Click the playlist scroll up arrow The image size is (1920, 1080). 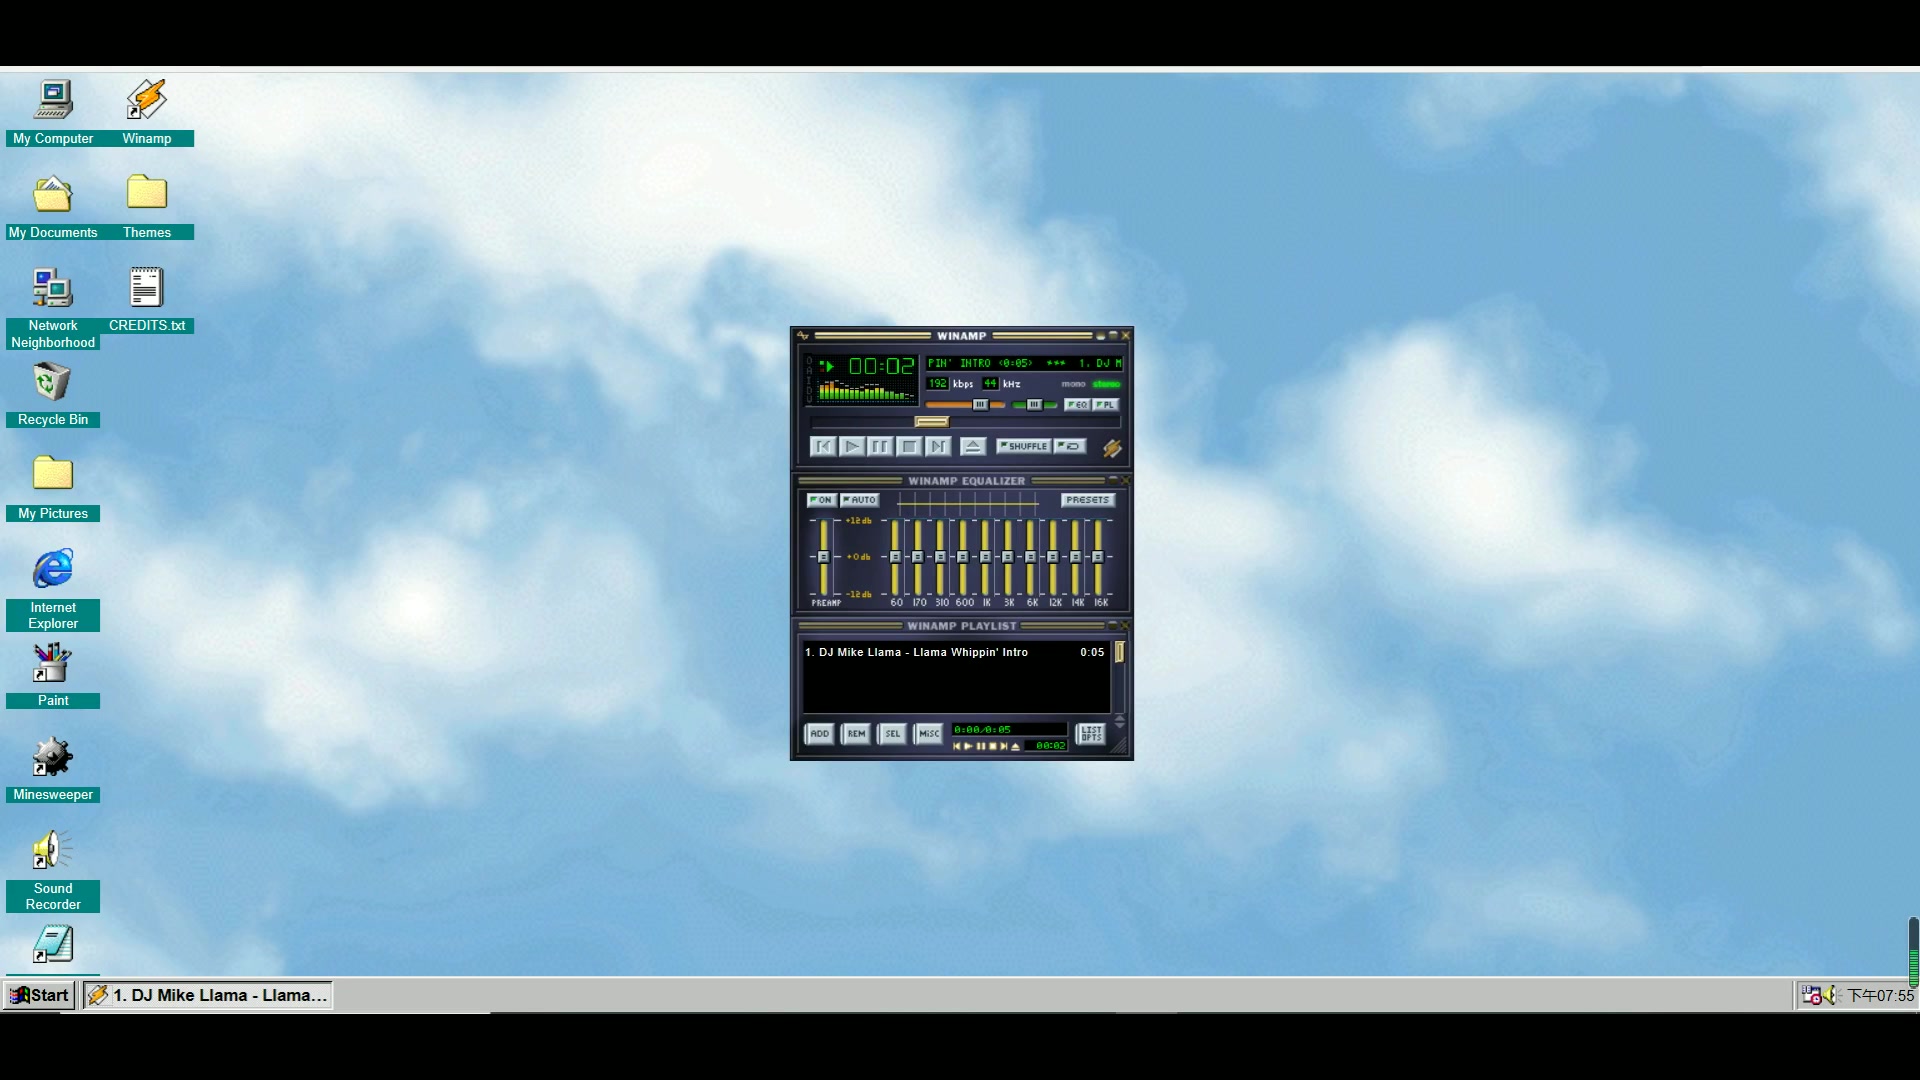click(x=1120, y=717)
